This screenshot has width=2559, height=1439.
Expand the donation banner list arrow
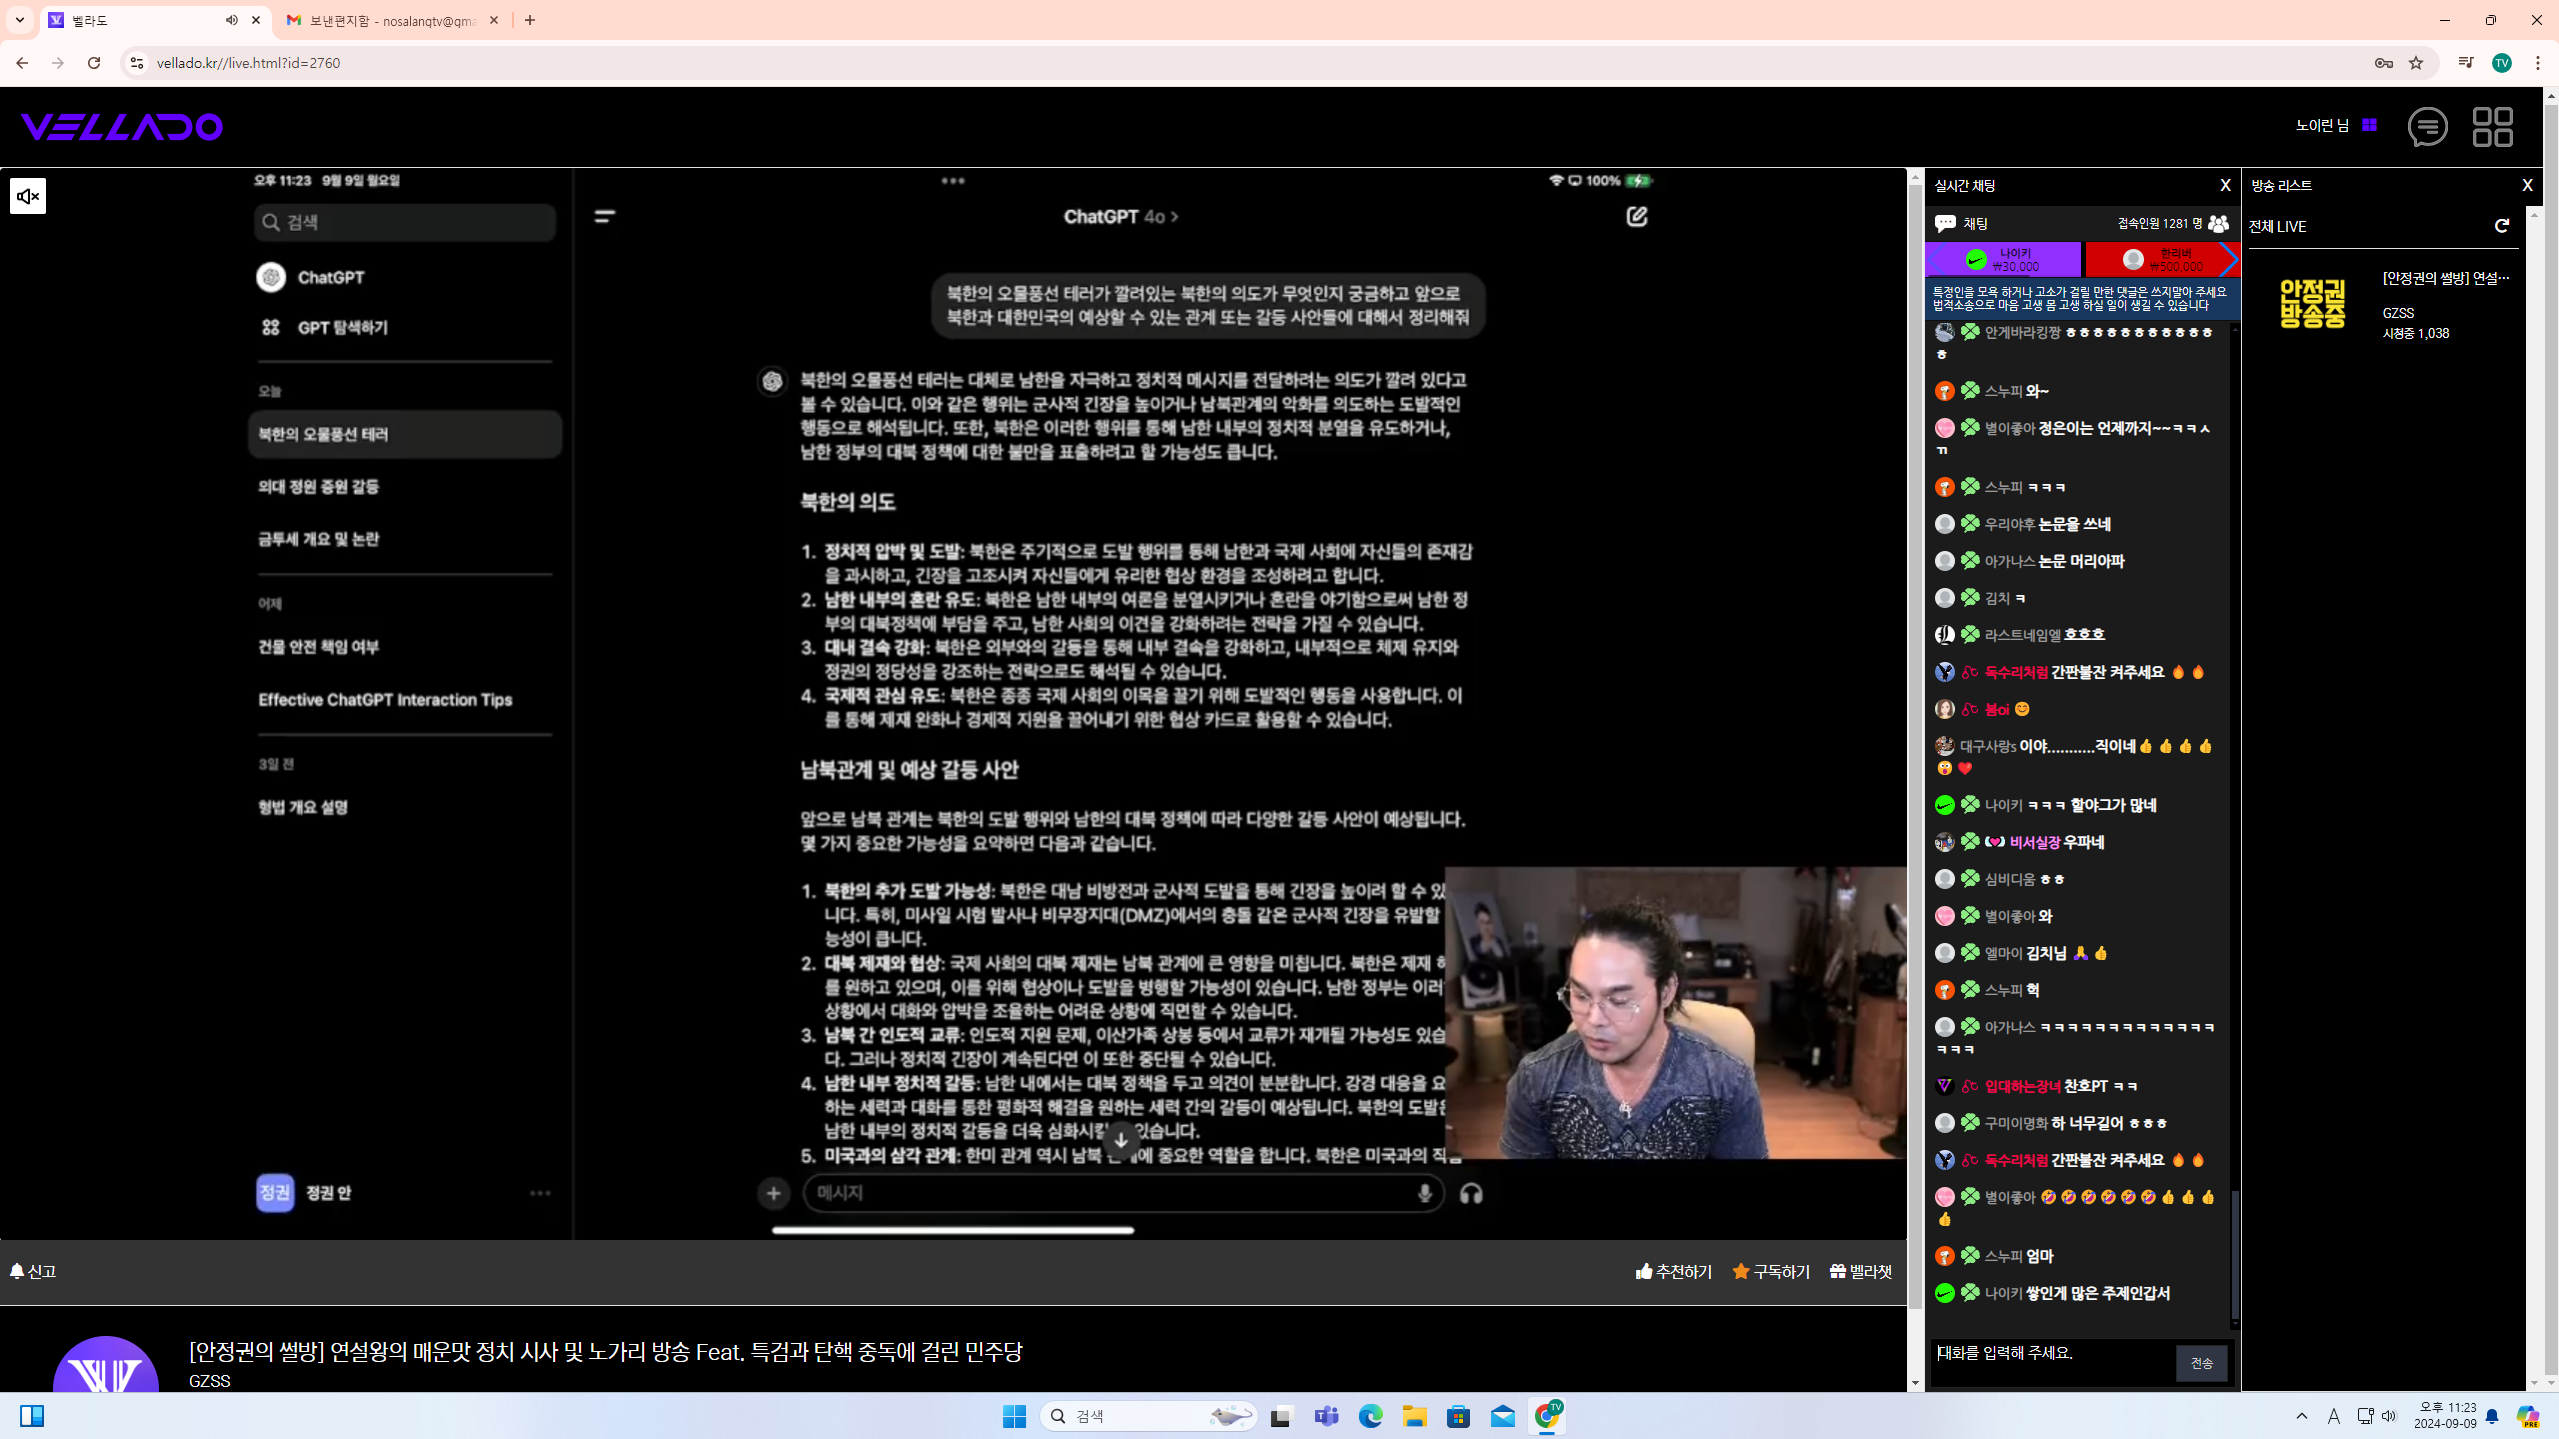pos(2229,260)
